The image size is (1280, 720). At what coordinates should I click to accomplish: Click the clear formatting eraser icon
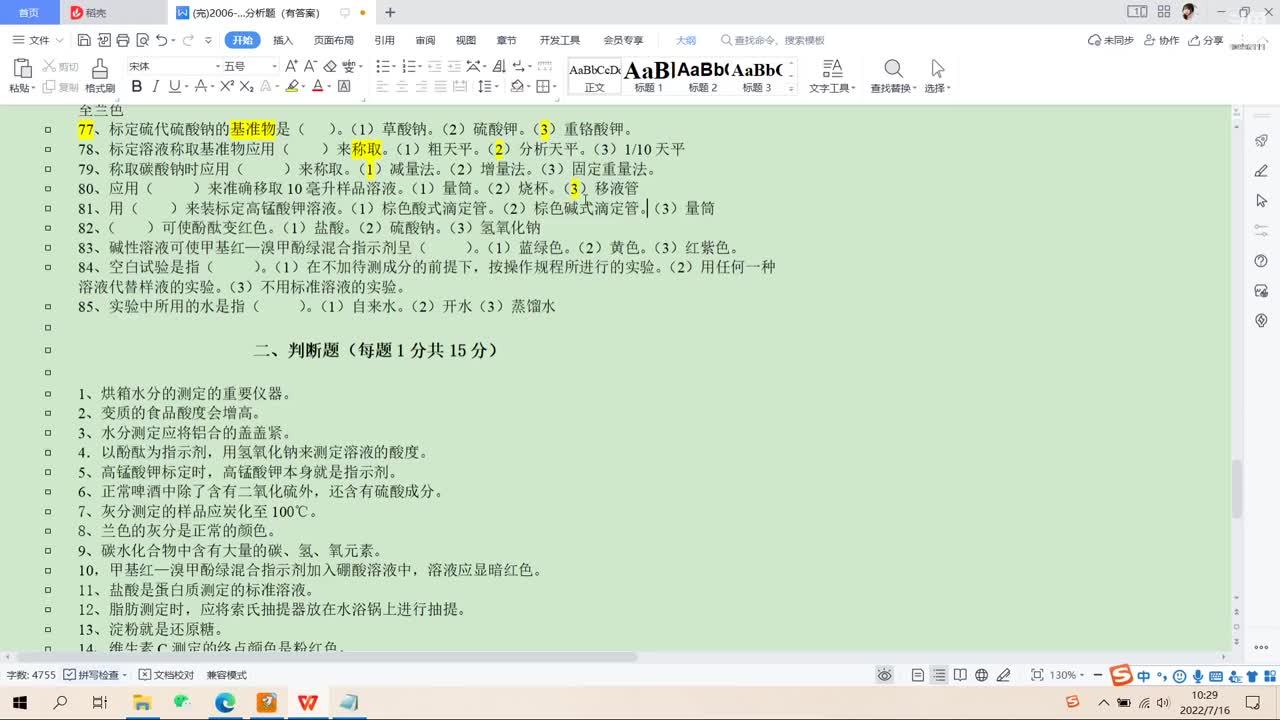pyautogui.click(x=331, y=66)
